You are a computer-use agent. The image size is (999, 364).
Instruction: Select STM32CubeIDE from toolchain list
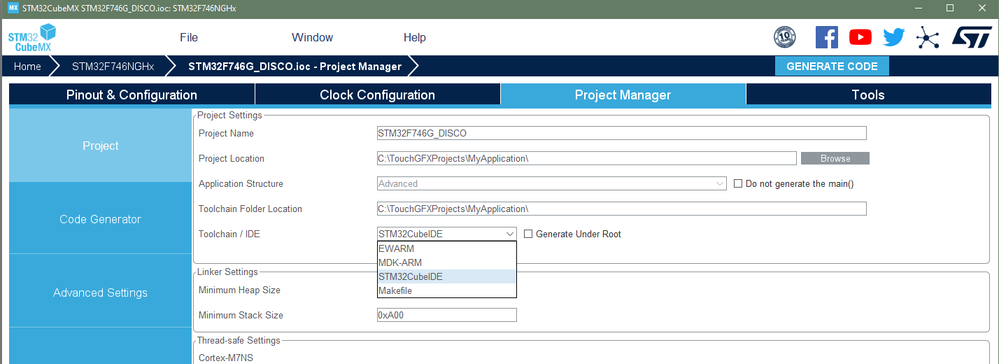tap(447, 277)
